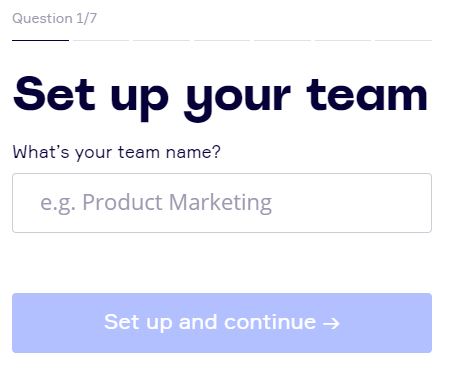Jump to last progress step segment

(403, 40)
